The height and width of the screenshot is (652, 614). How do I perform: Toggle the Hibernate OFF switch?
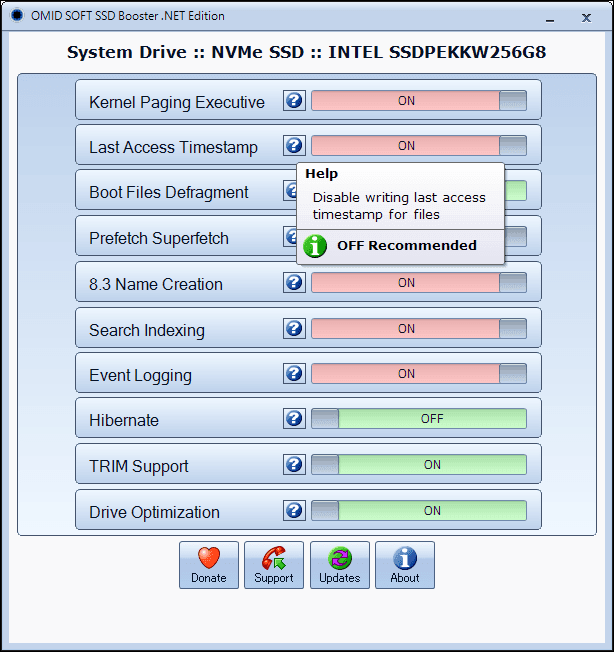pos(419,418)
